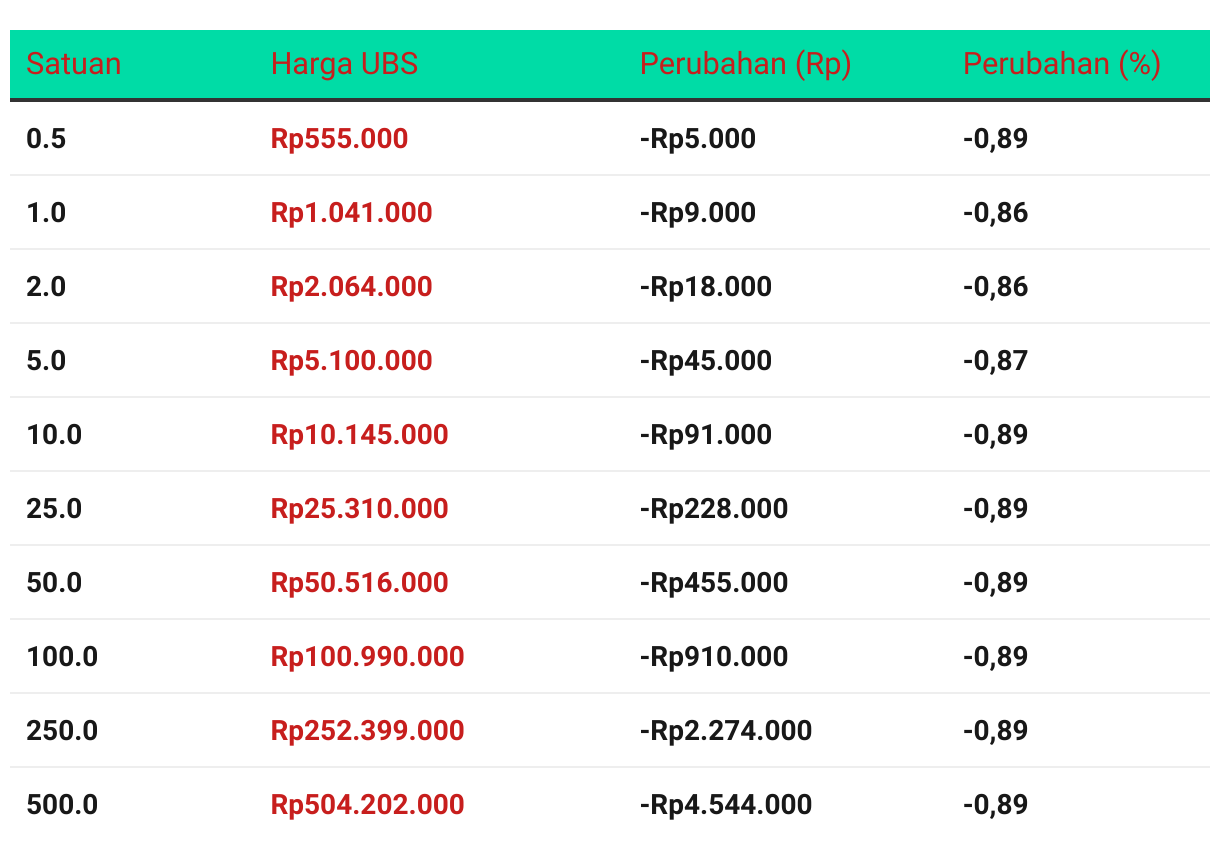Click the Rp25.310.000 price value

click(x=359, y=508)
